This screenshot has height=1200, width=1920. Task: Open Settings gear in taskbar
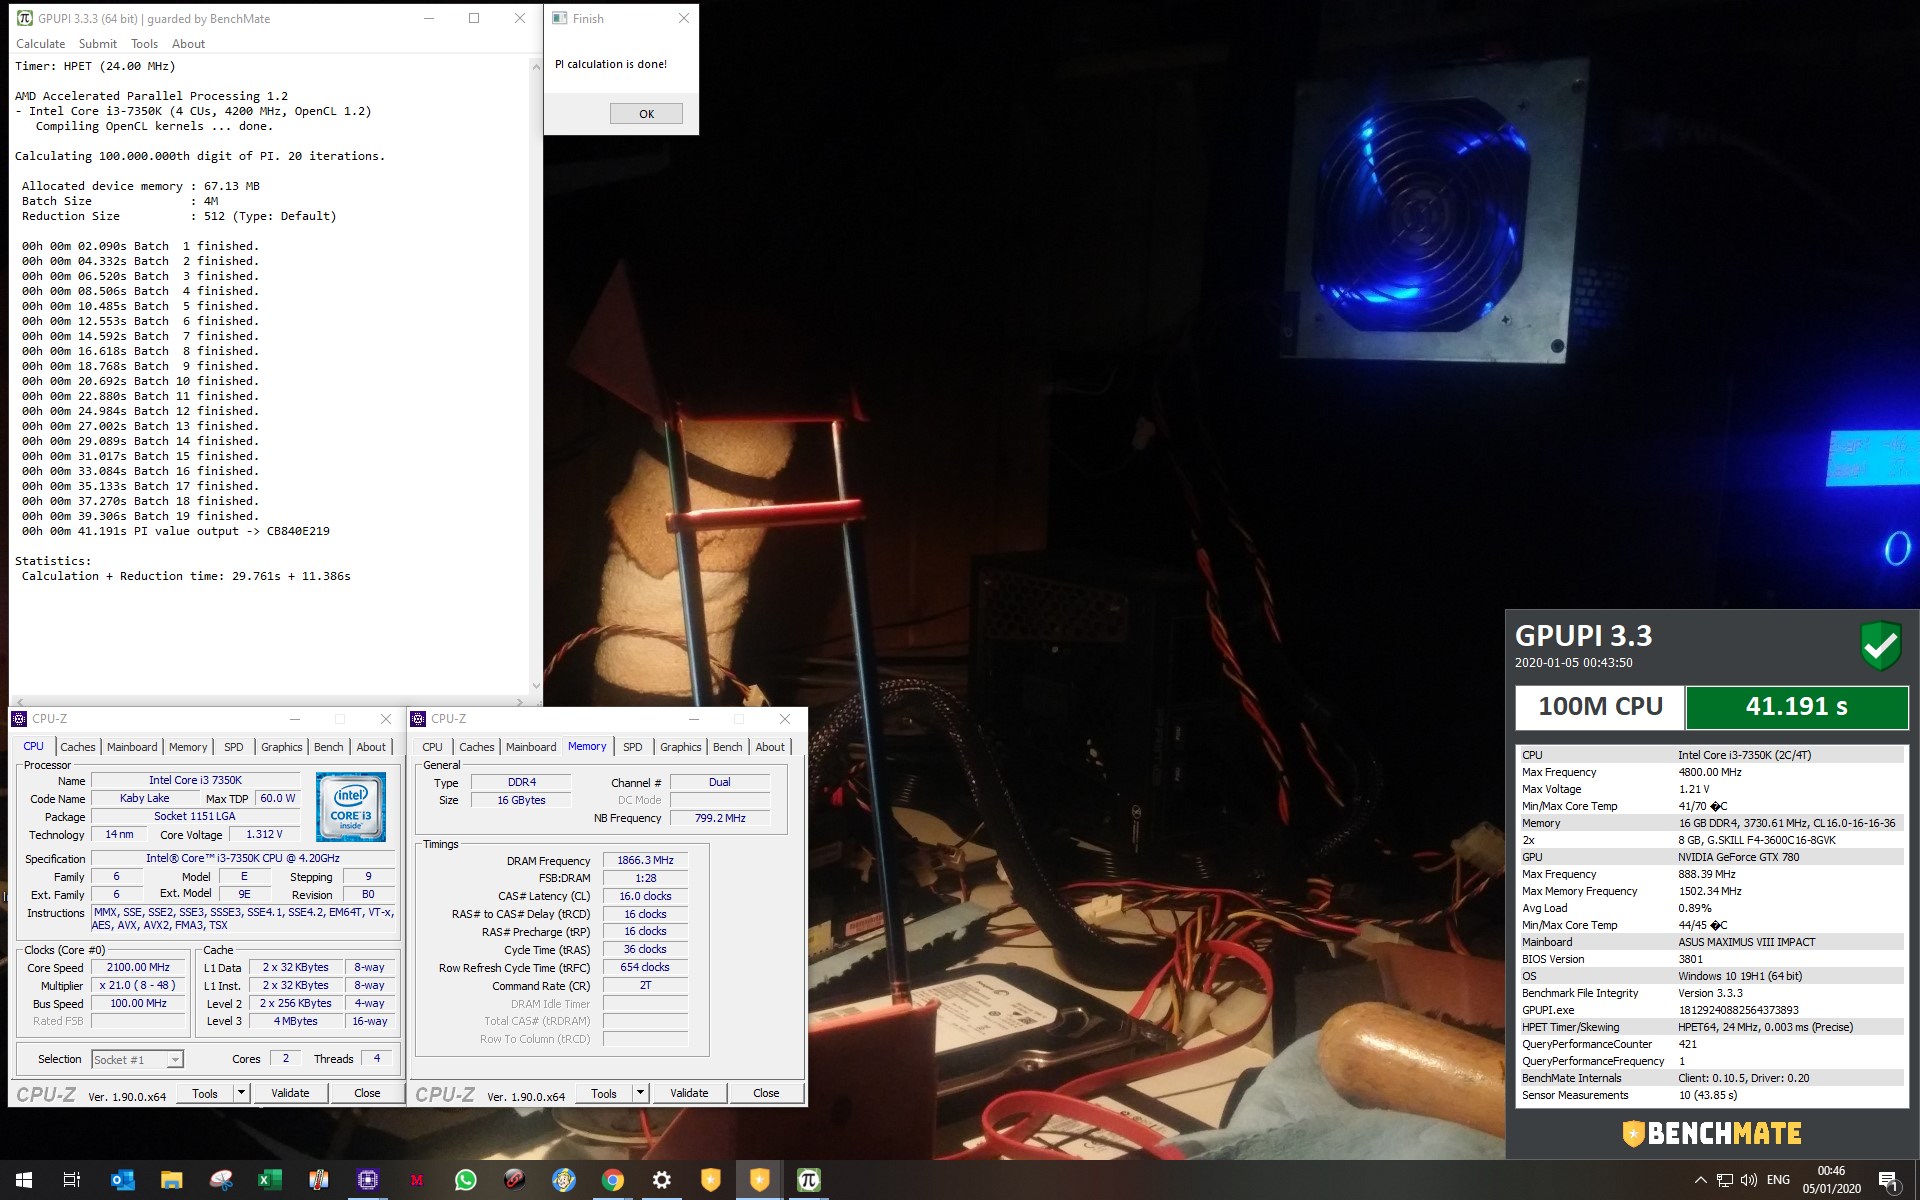pos(662,1180)
